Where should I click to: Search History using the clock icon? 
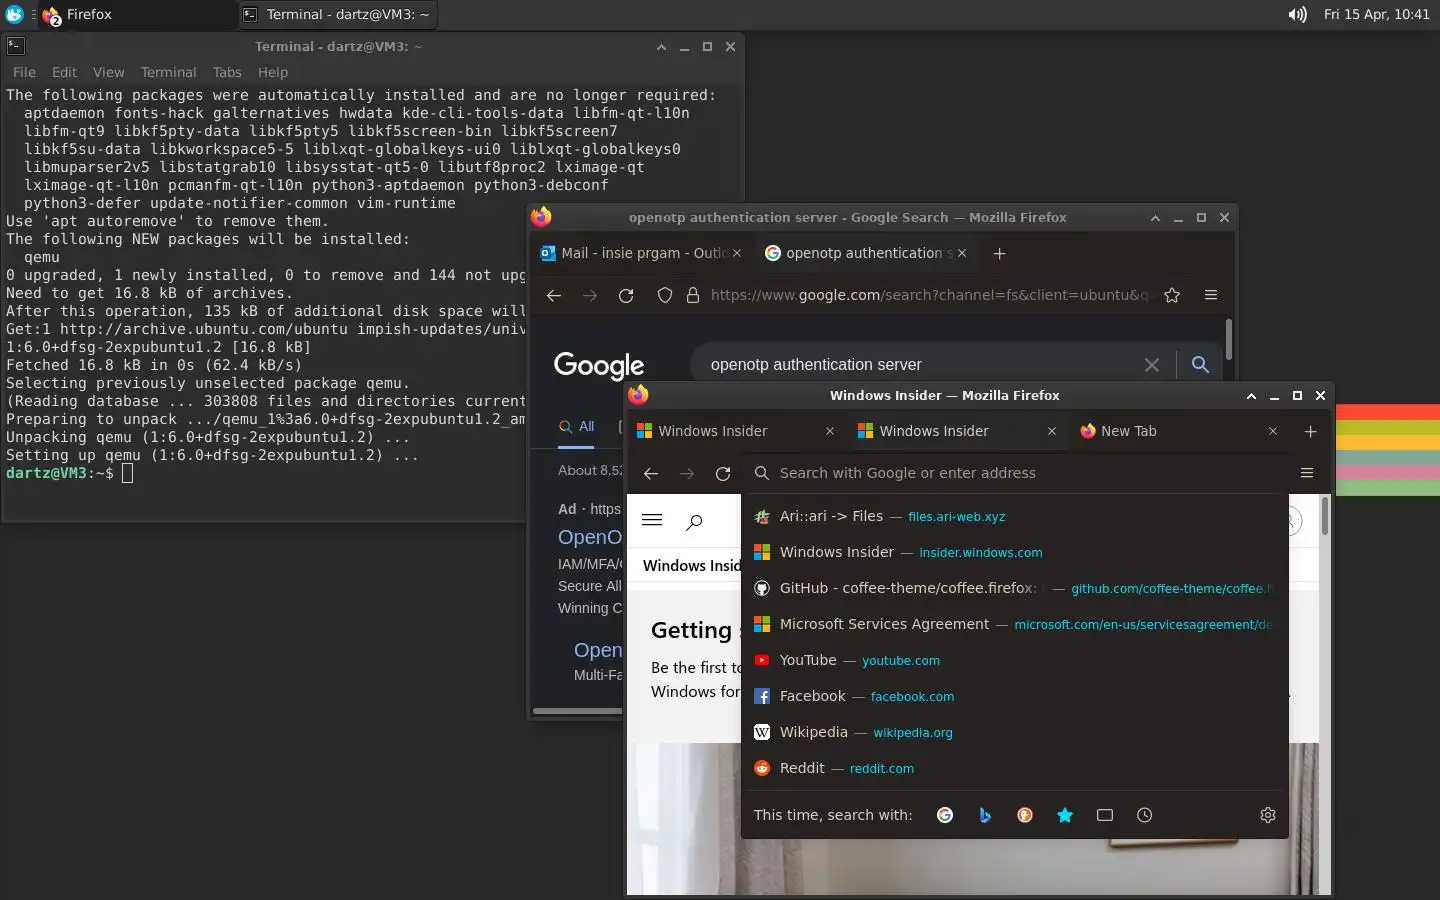point(1145,815)
